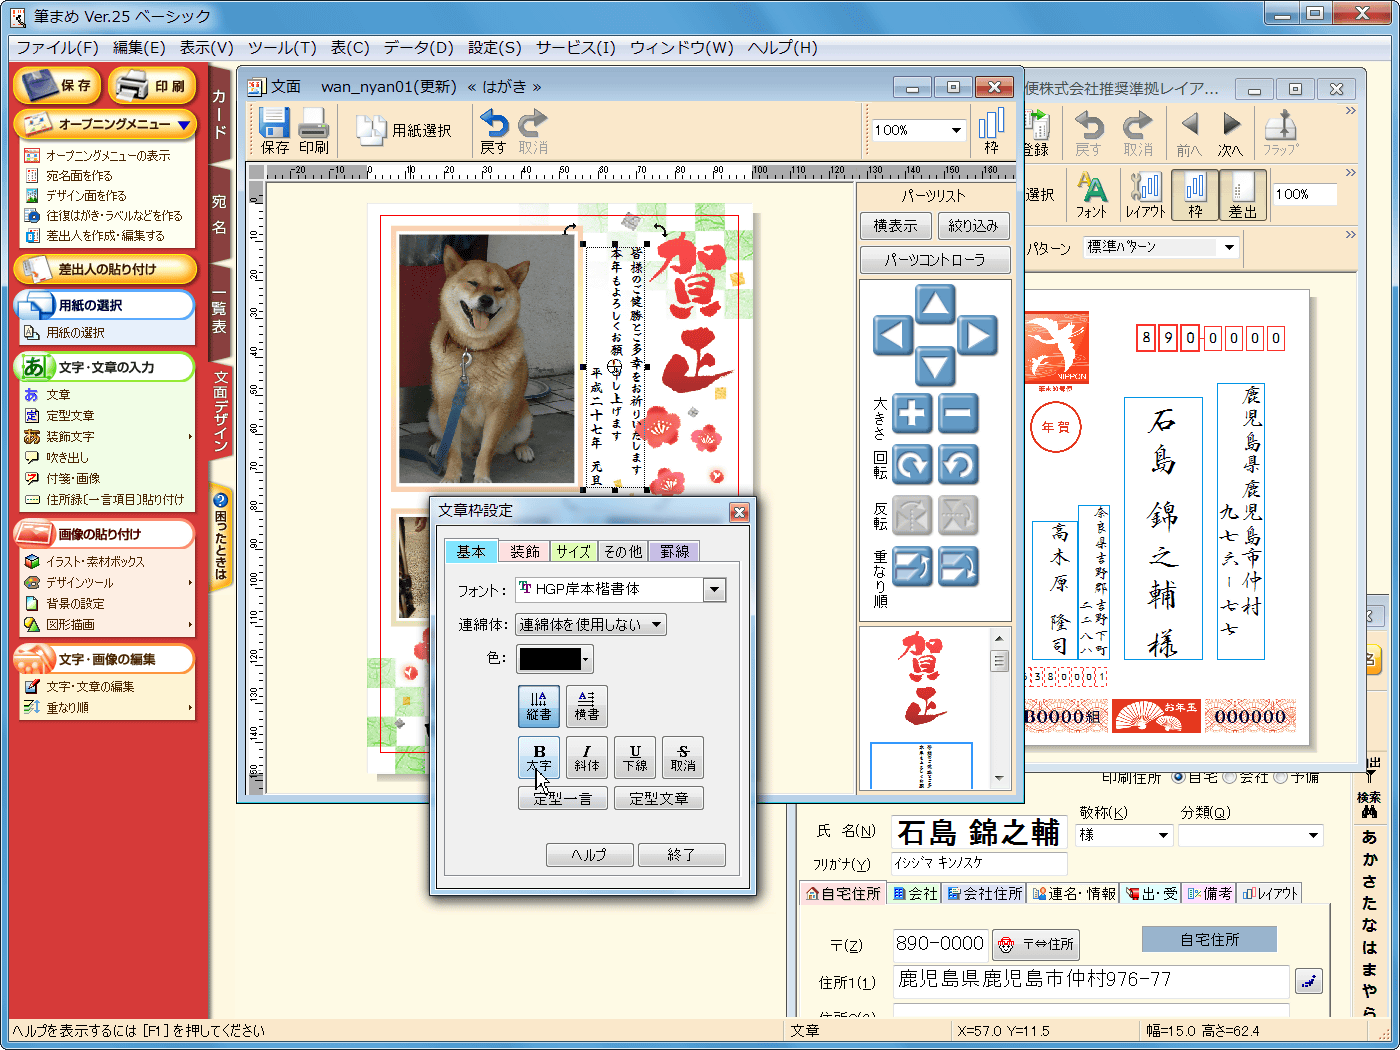Open the フォント dropdown in 文章枠設定

(714, 590)
